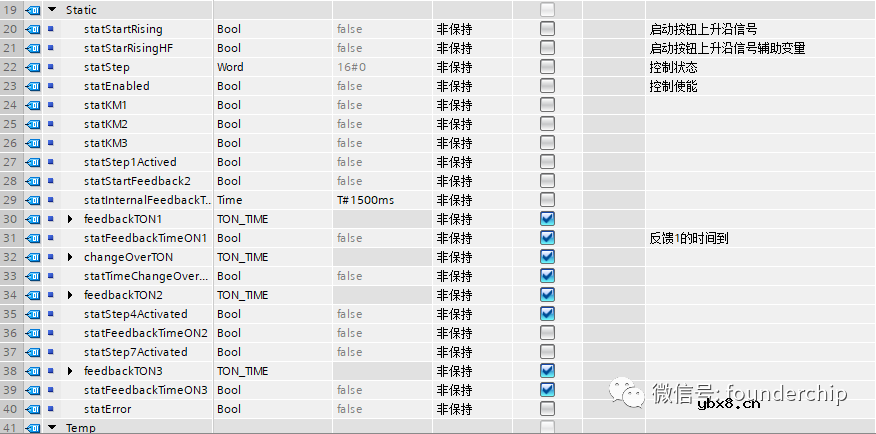Click the retain setting for statKM1

click(455, 105)
